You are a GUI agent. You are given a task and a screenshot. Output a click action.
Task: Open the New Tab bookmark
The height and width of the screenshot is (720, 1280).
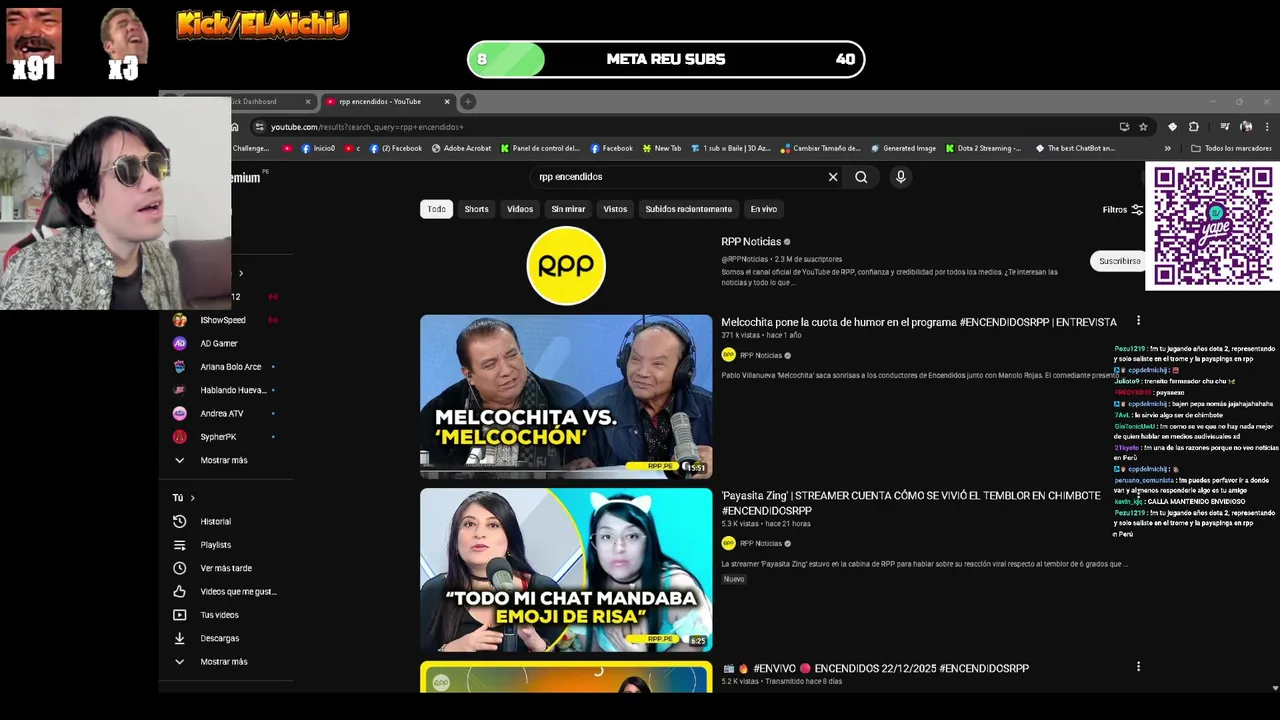coord(662,148)
